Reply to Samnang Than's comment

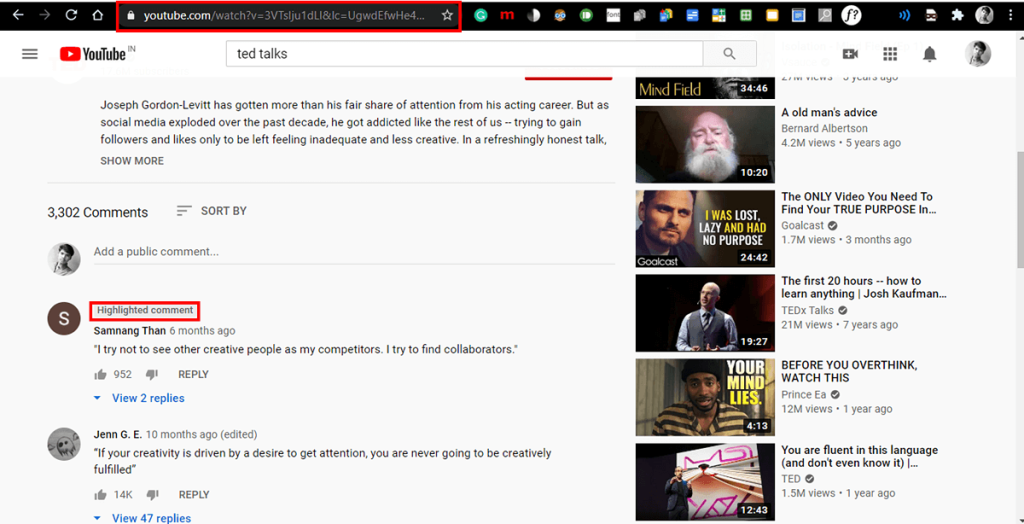tap(193, 375)
